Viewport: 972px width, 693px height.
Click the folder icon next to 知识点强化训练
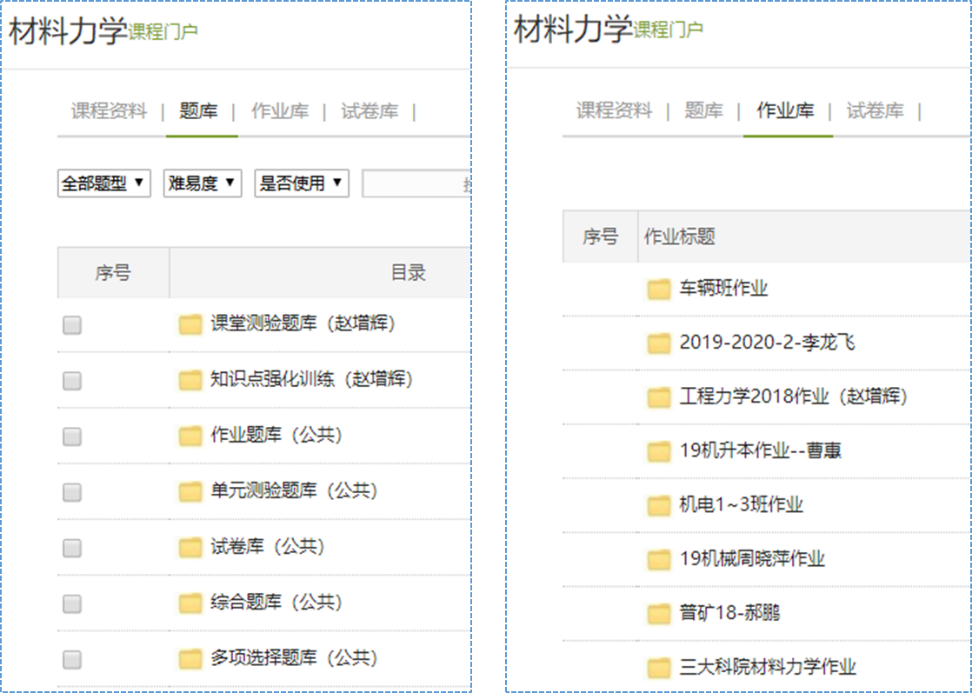click(x=190, y=380)
